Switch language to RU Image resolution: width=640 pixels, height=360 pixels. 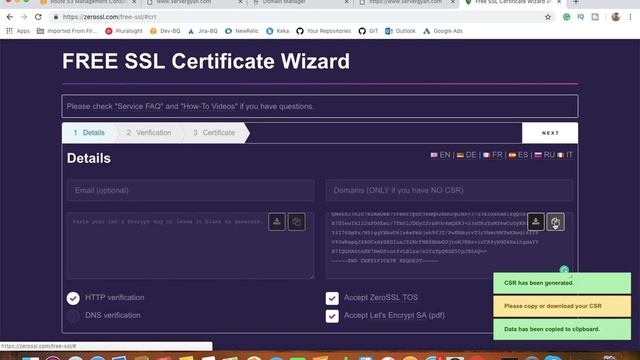[545, 155]
